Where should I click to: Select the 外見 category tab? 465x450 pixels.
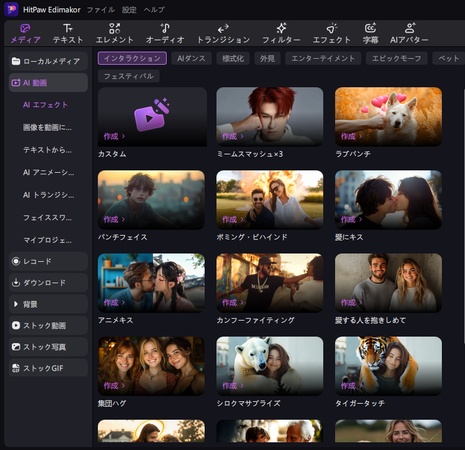point(267,58)
